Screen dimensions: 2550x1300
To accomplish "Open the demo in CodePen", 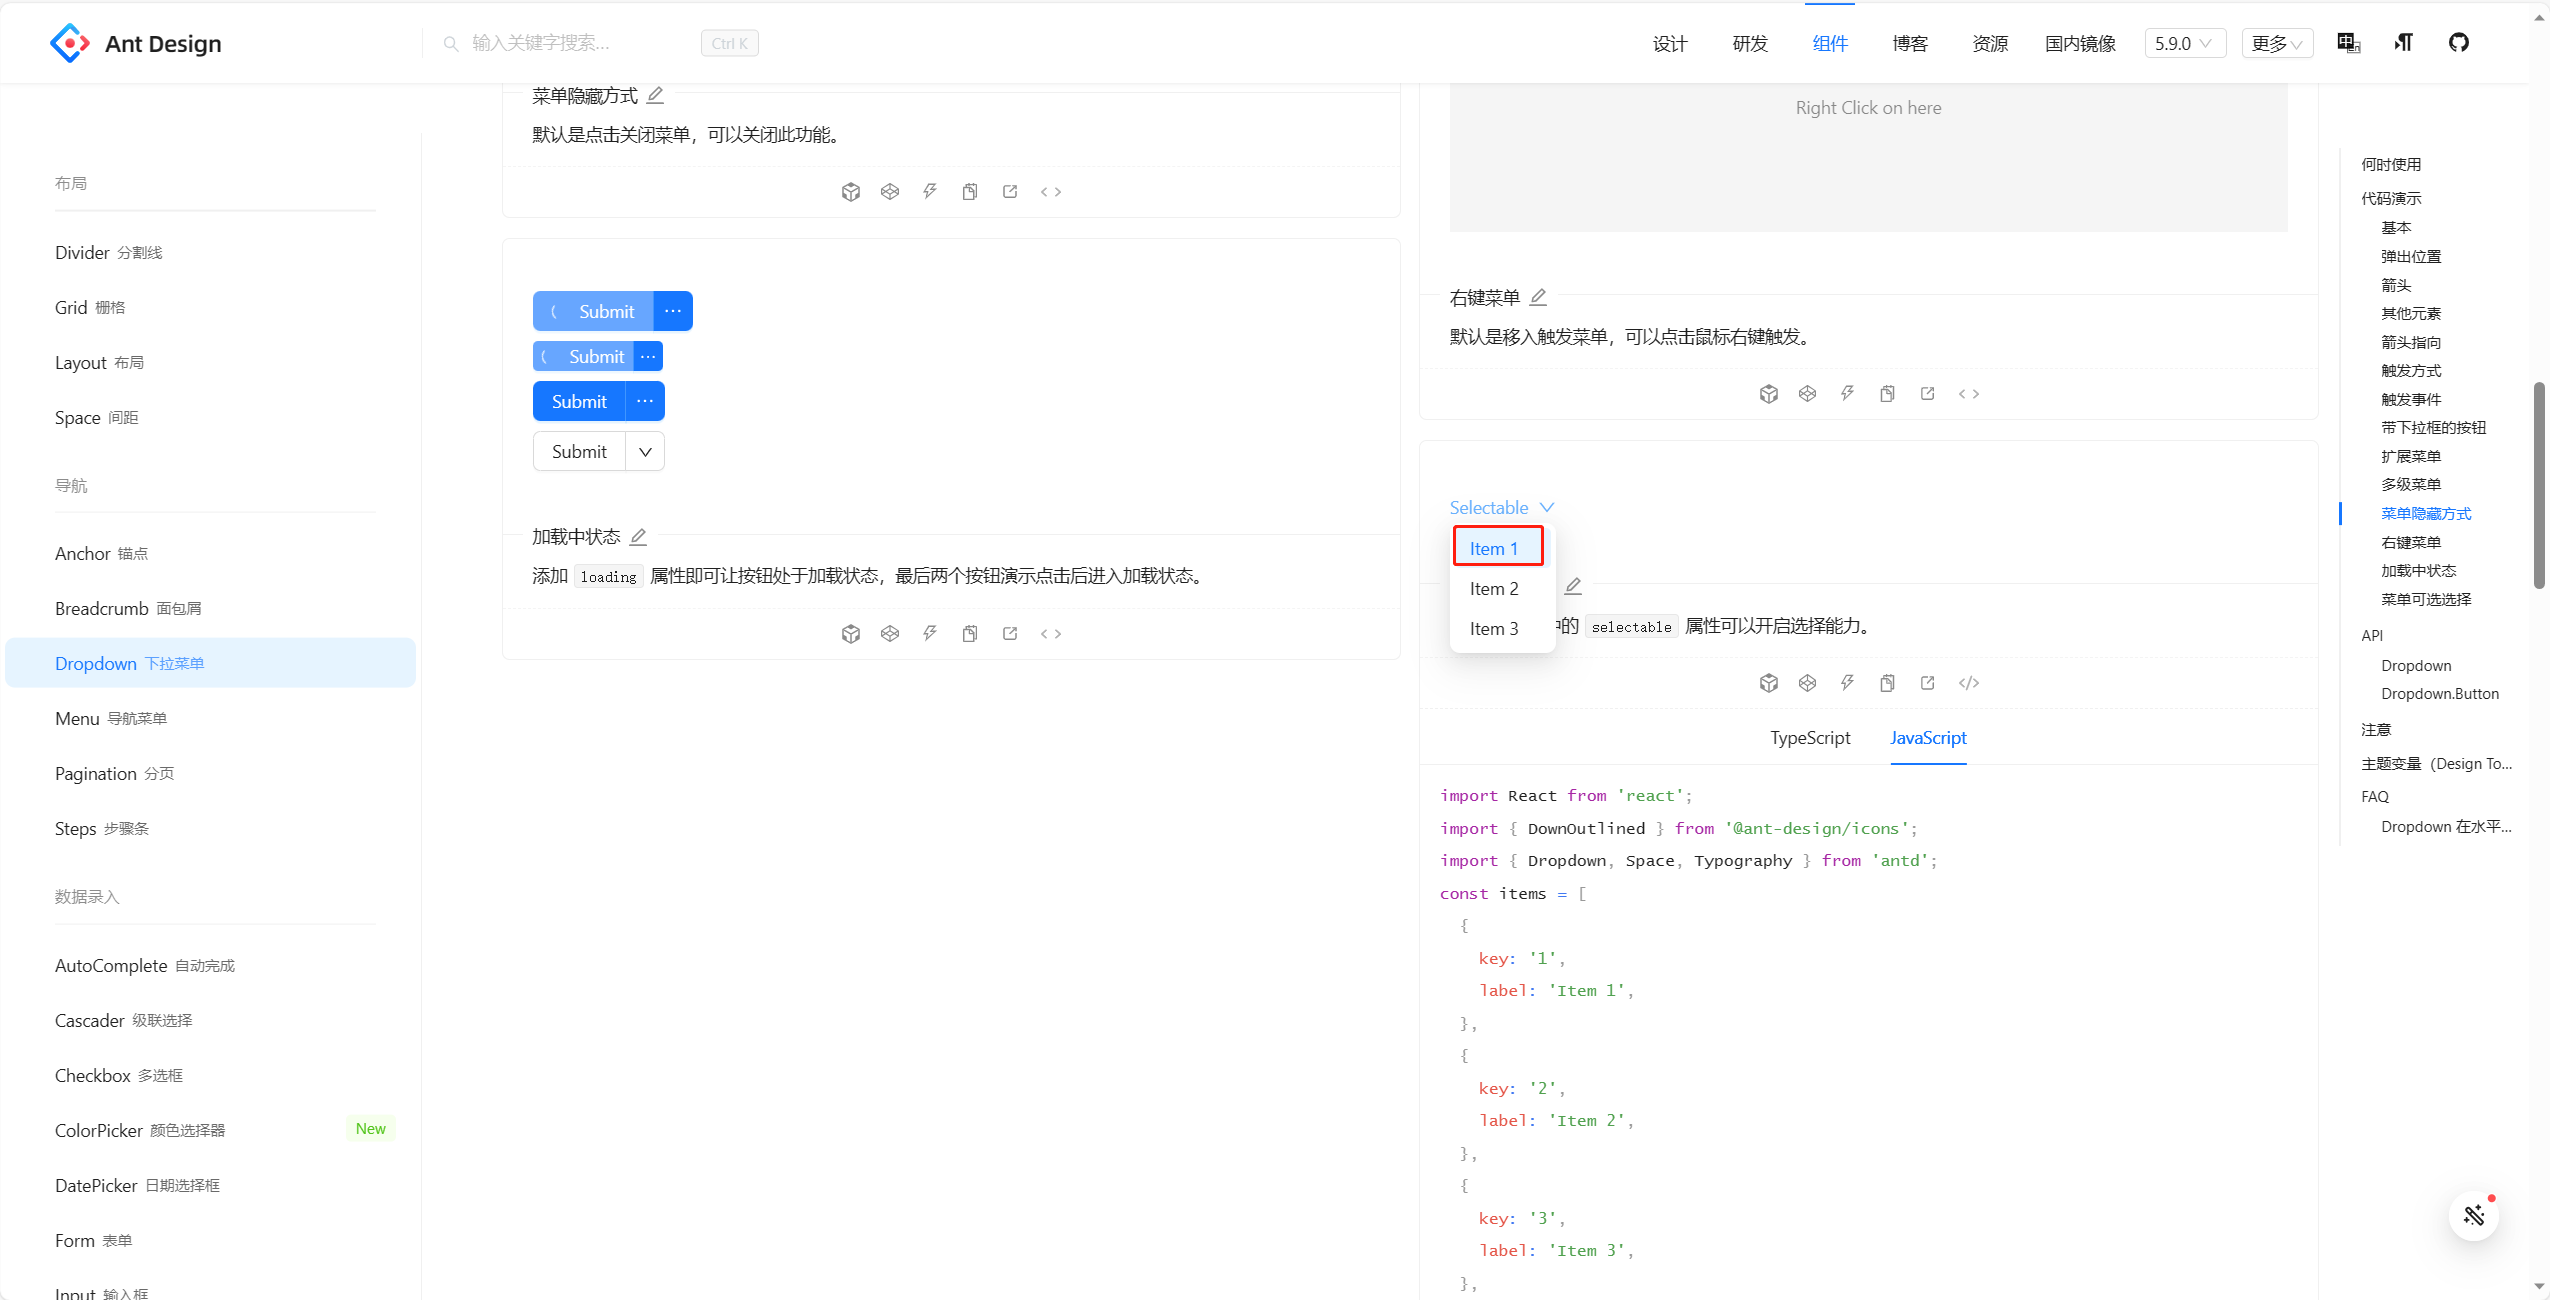I will coord(1807,682).
